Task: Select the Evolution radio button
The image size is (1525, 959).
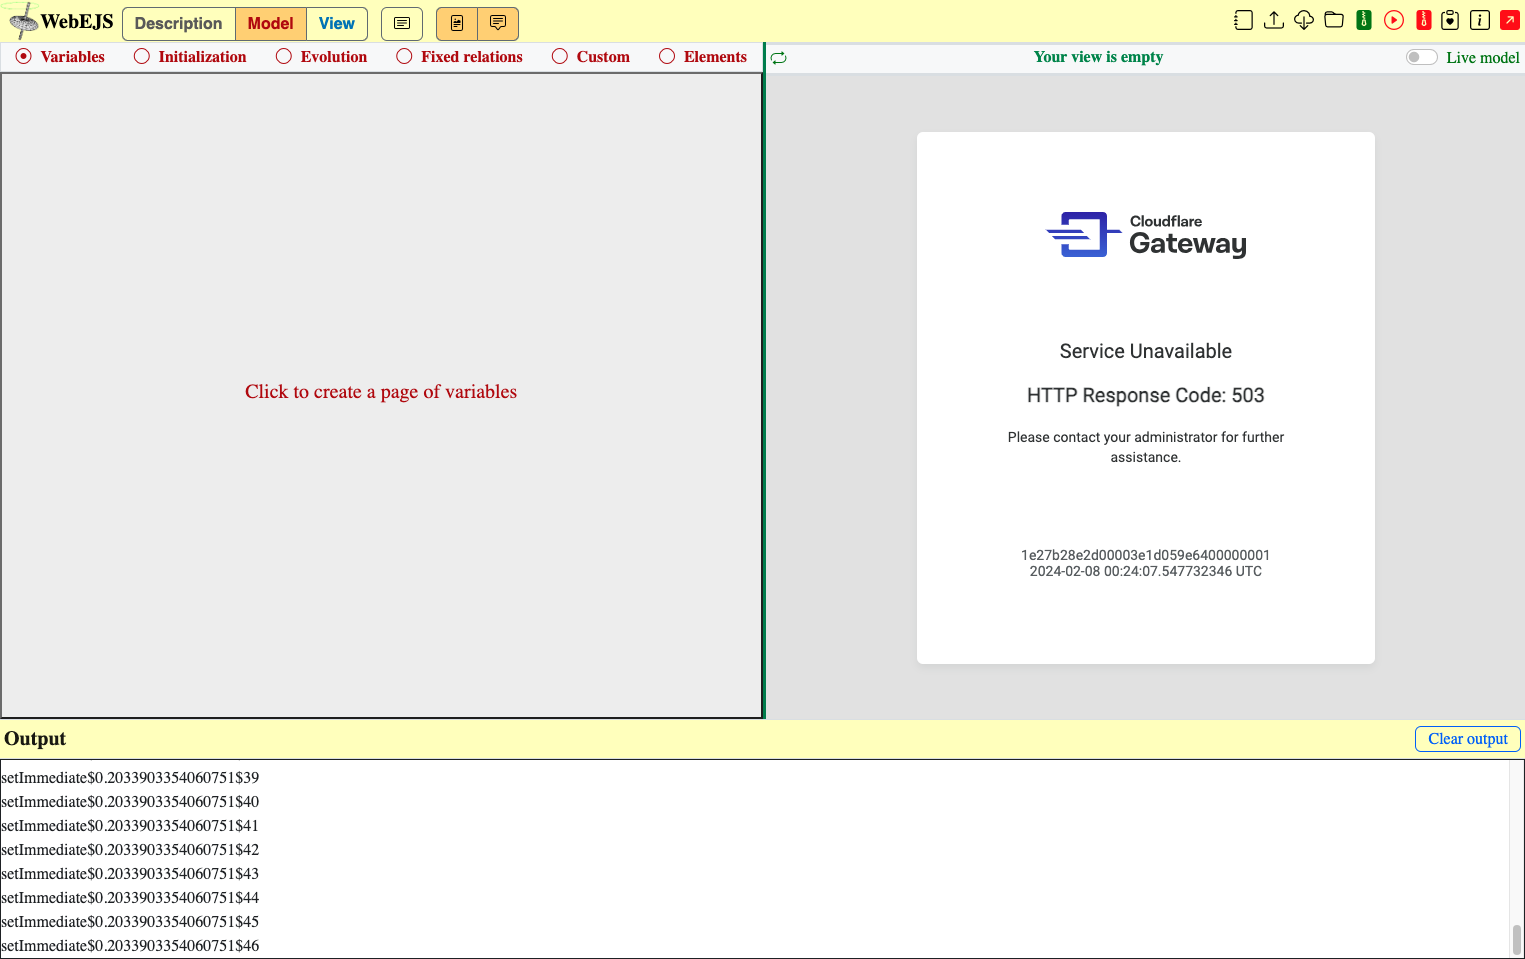Action: (x=284, y=56)
